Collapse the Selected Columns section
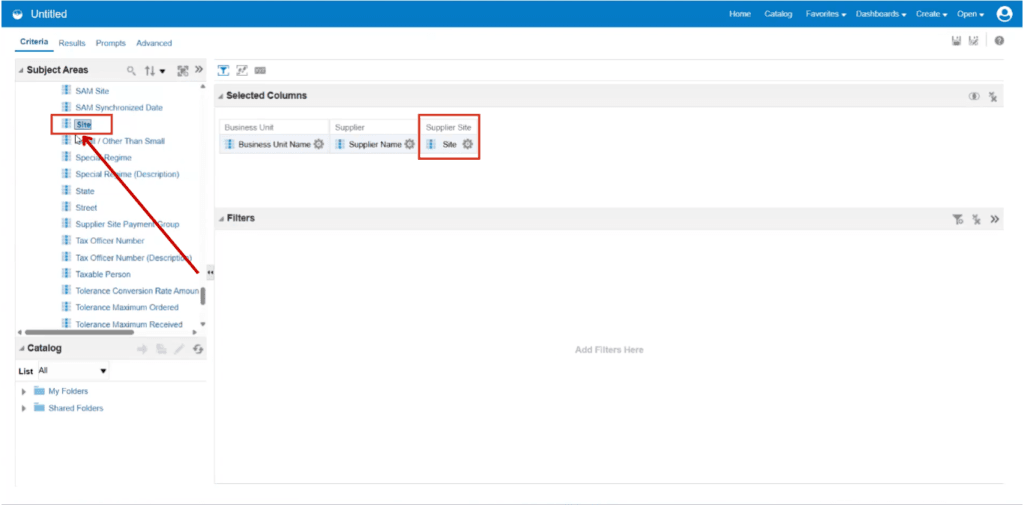Viewport: 1024px width, 505px height. coord(221,96)
